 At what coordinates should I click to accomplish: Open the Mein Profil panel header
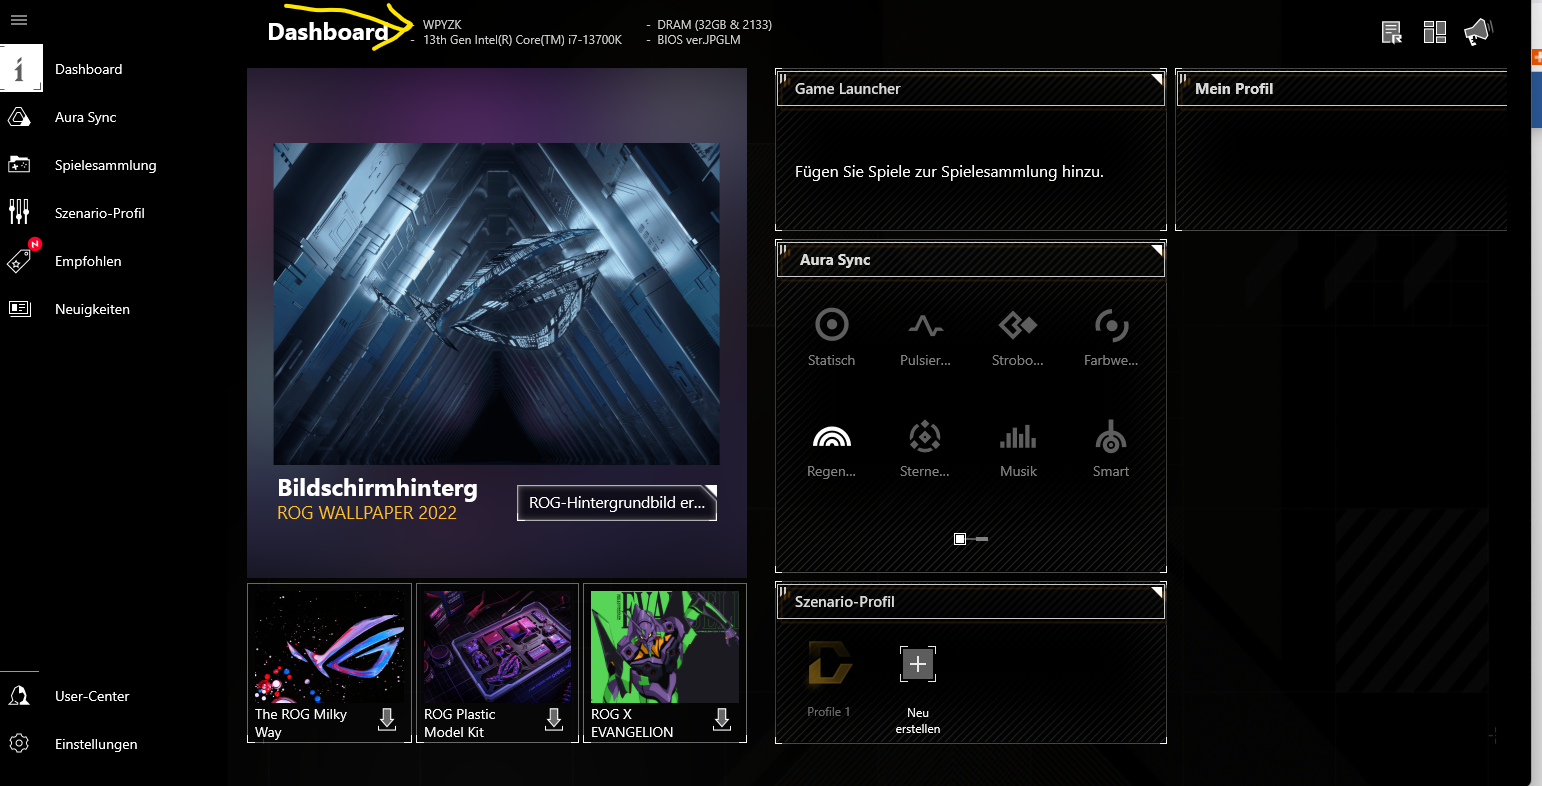1342,88
